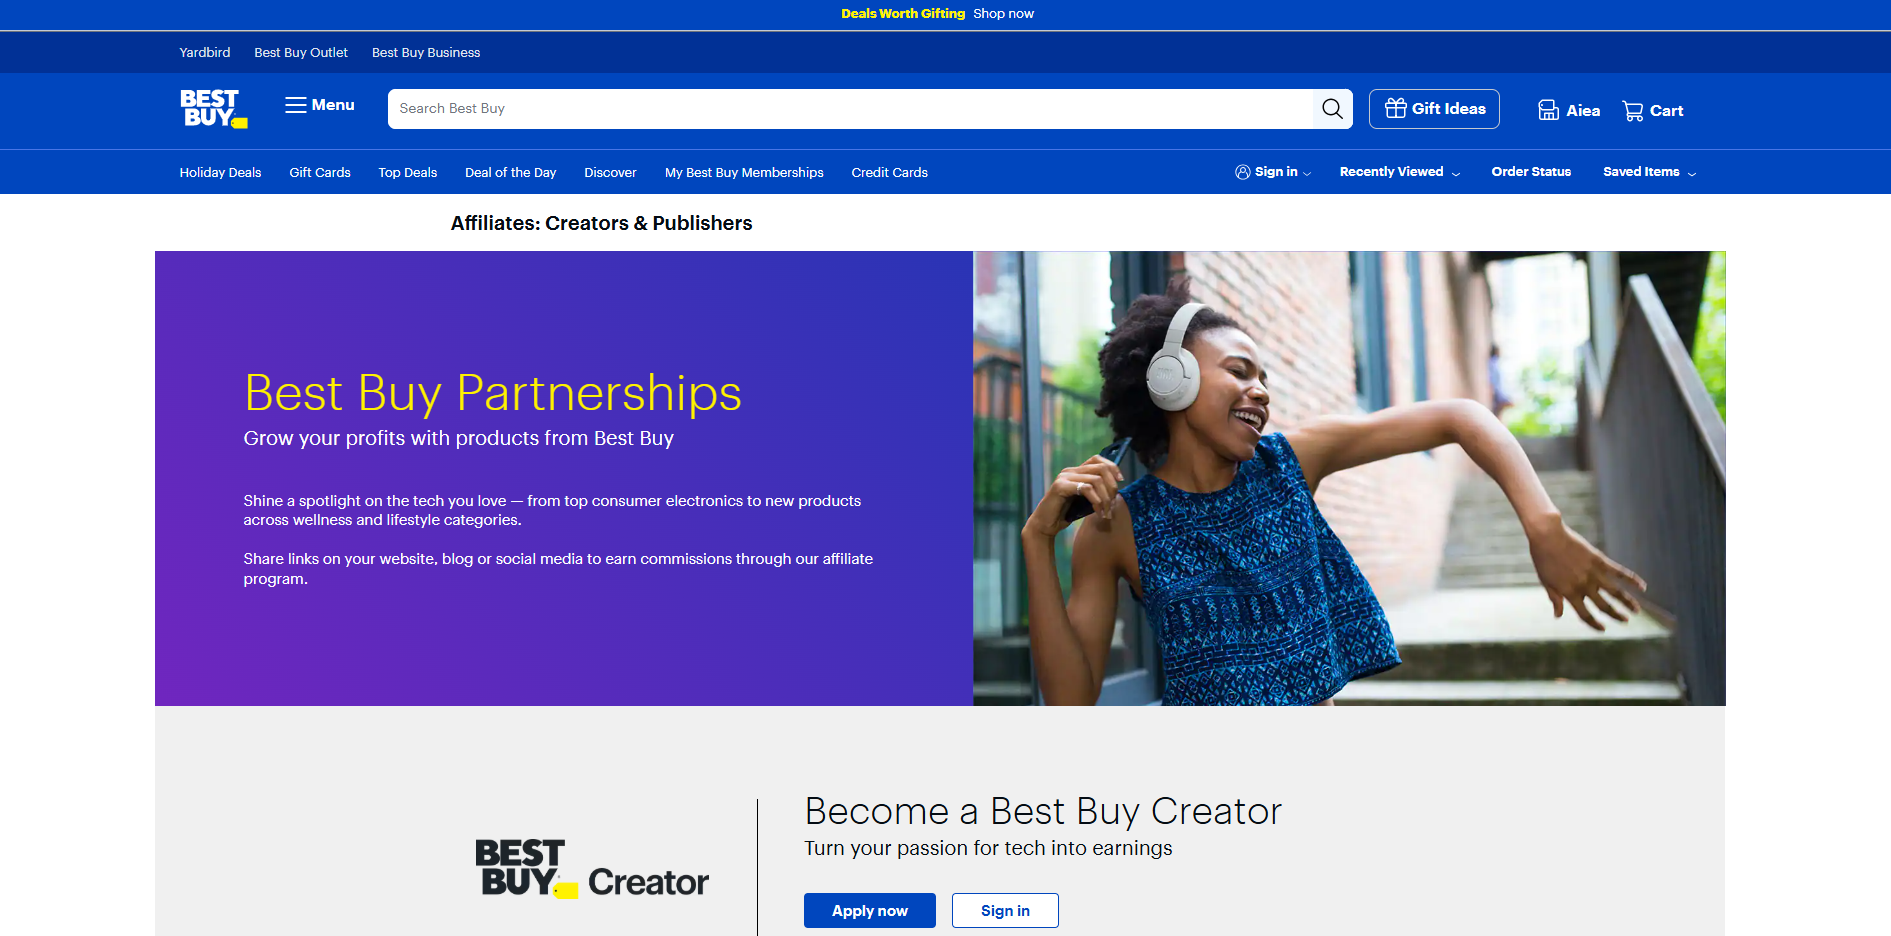Viewport: 1891px width, 936px height.
Task: Expand the Recently Viewed dropdown
Action: [1400, 172]
